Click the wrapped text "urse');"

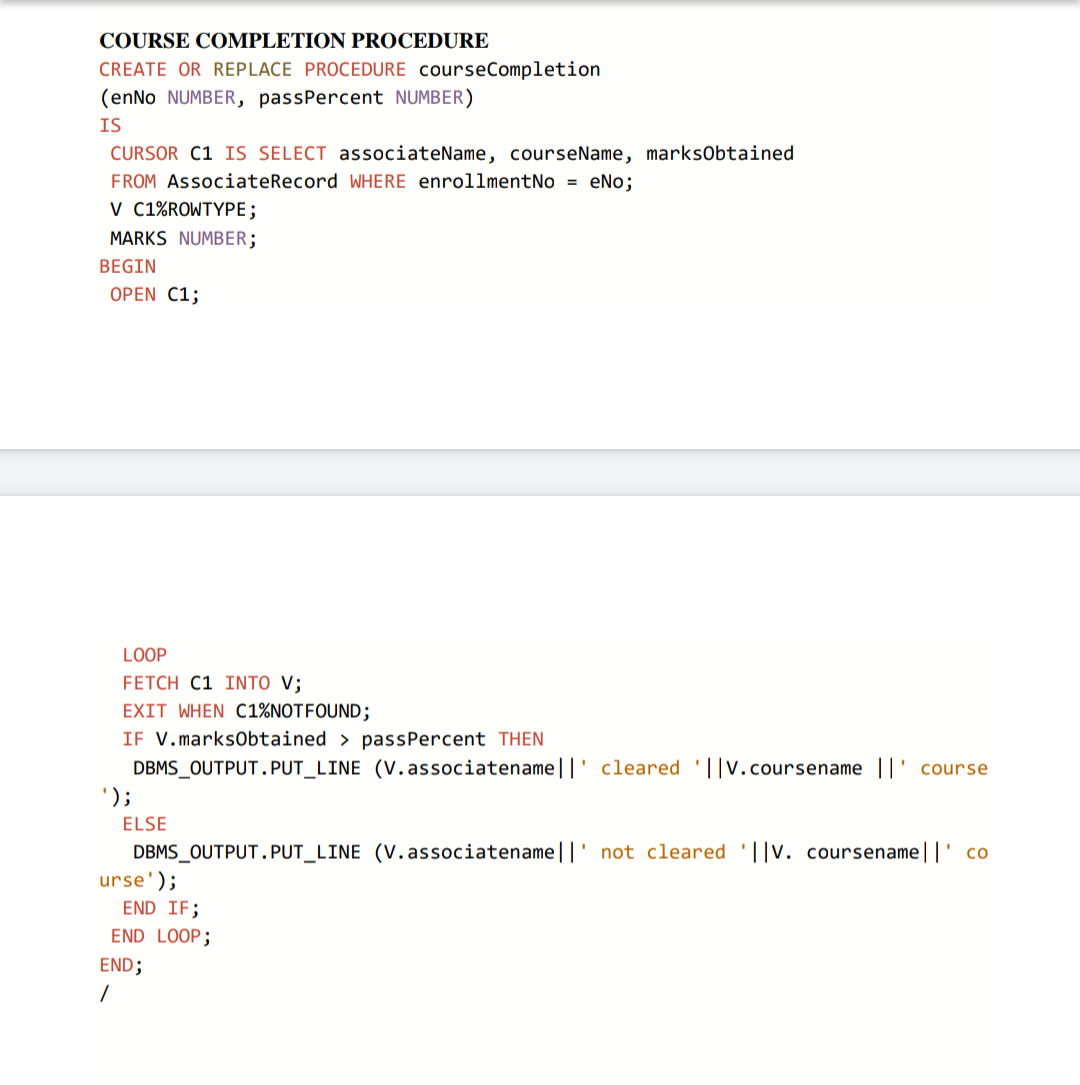138,881
